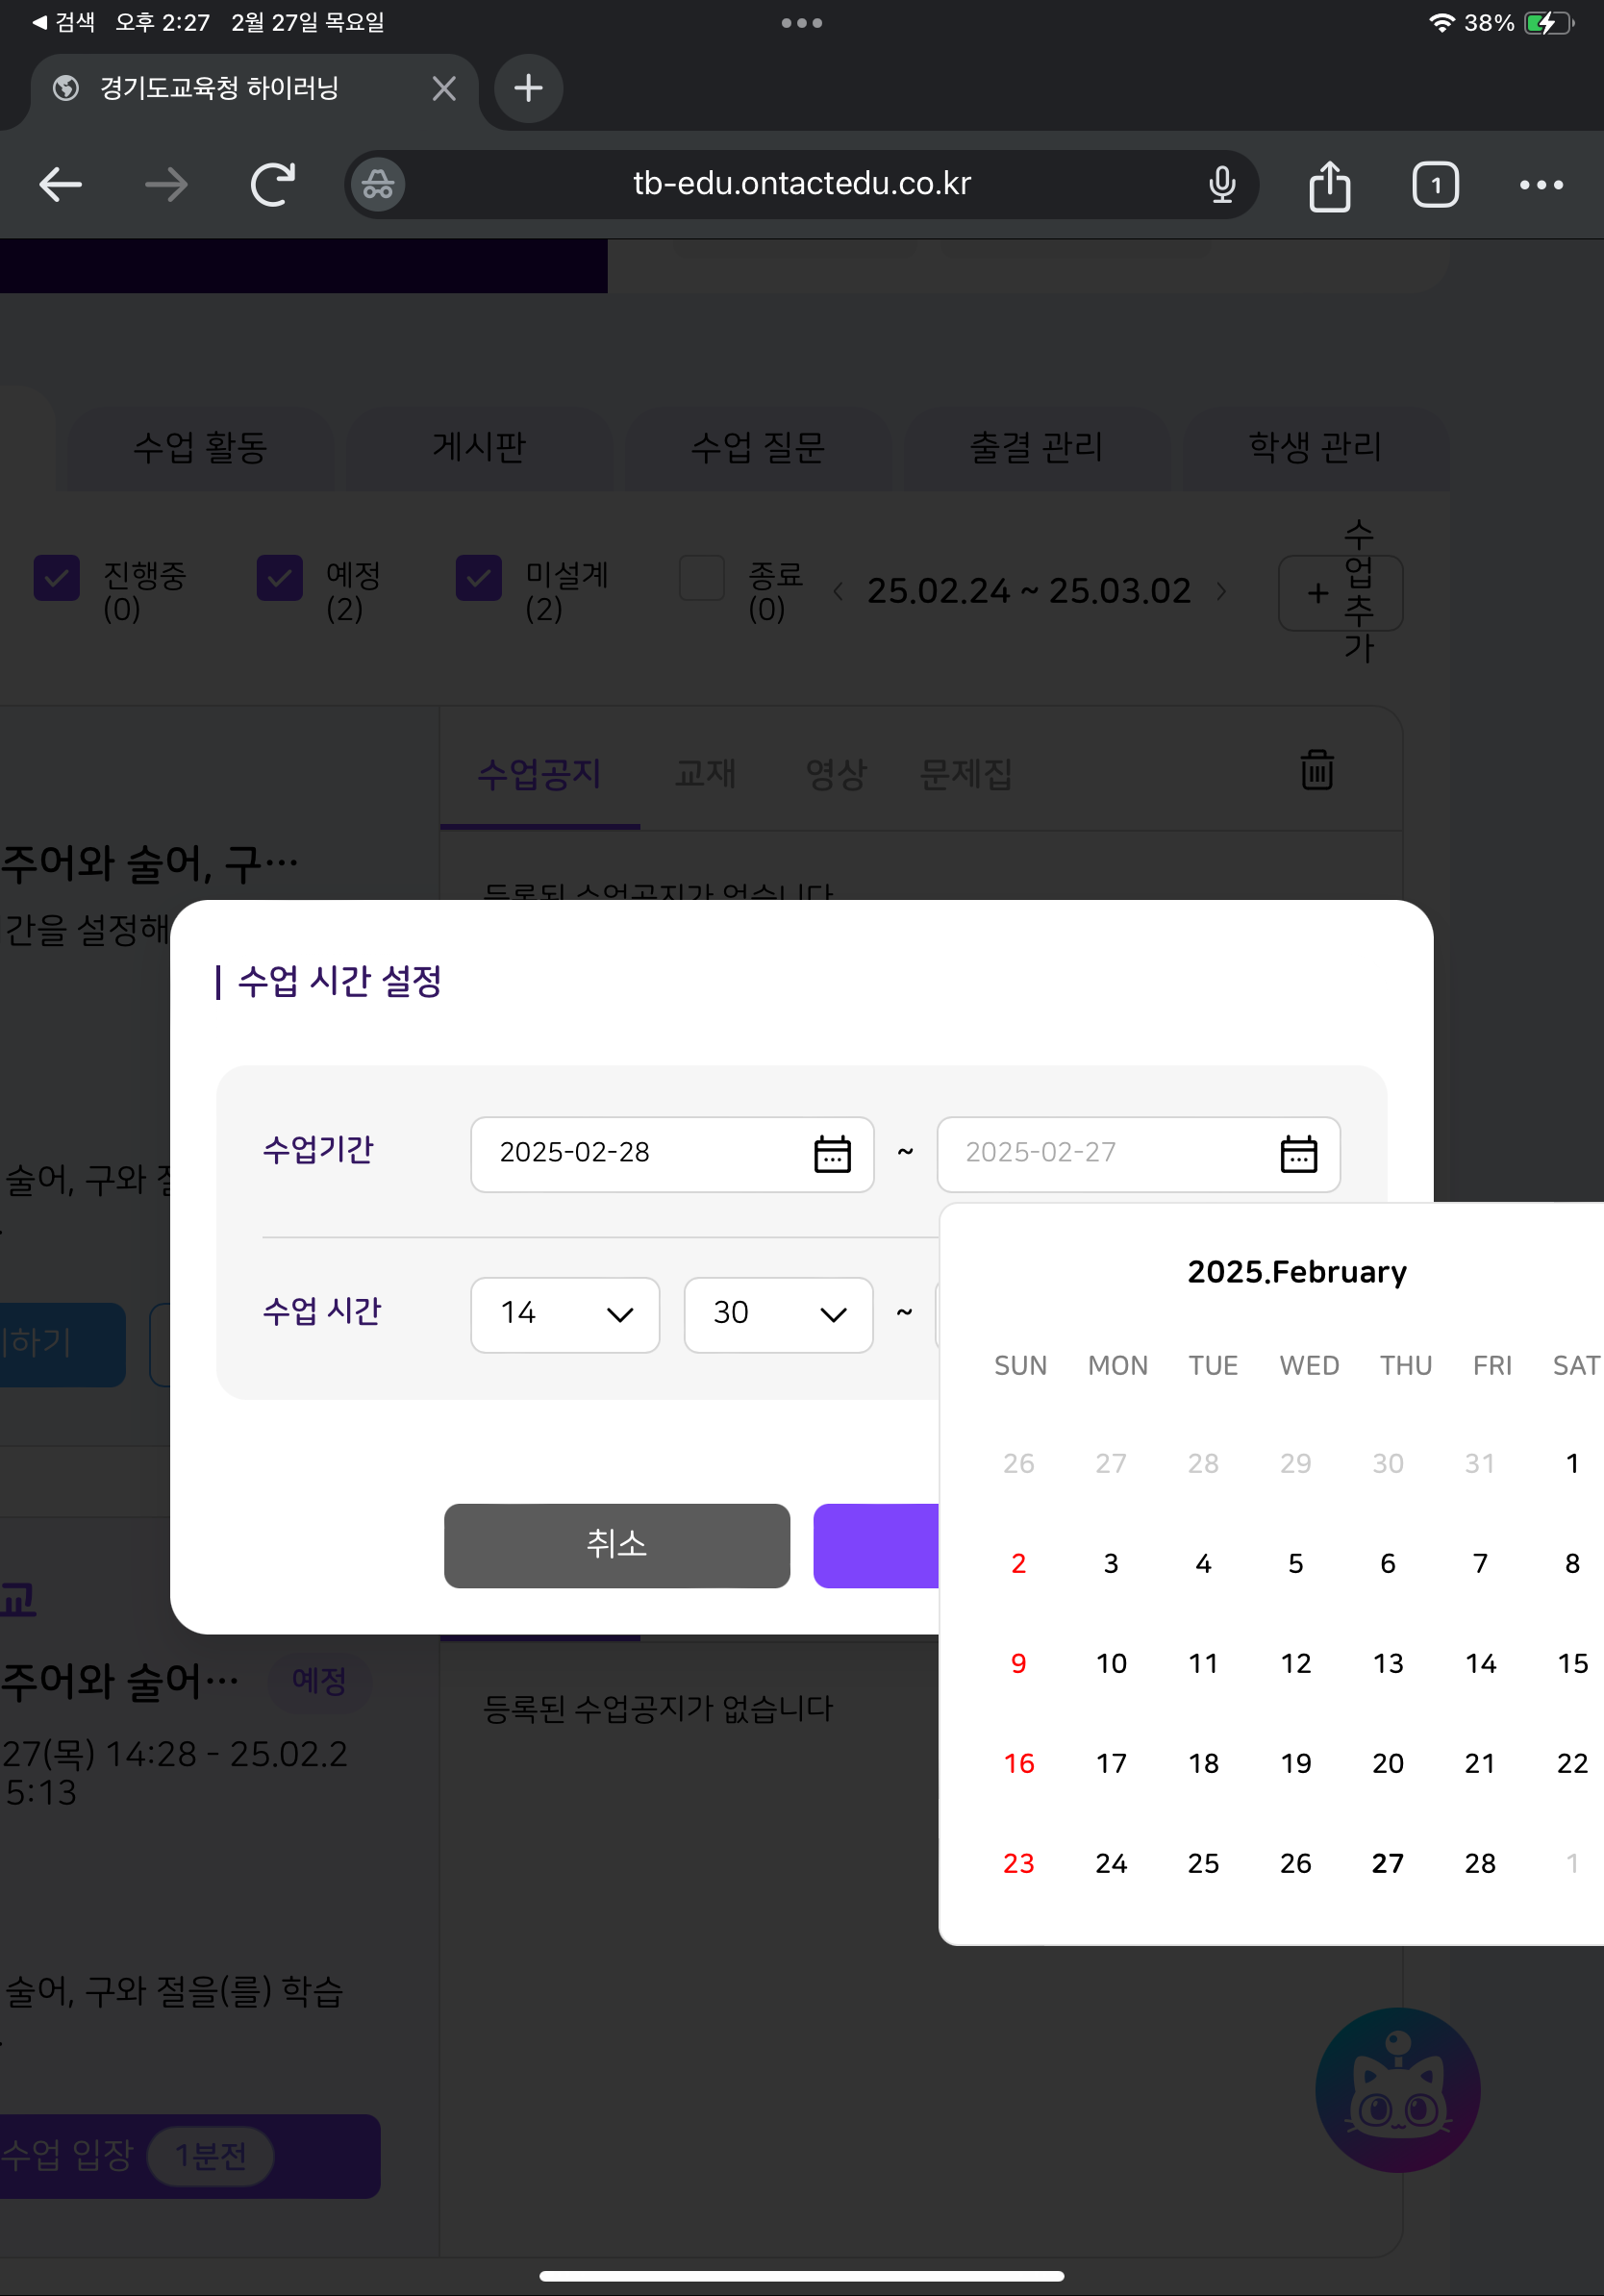This screenshot has height=2296, width=1604.
Task: Click the end date calendar picker icon
Action: pyautogui.click(x=1297, y=1154)
